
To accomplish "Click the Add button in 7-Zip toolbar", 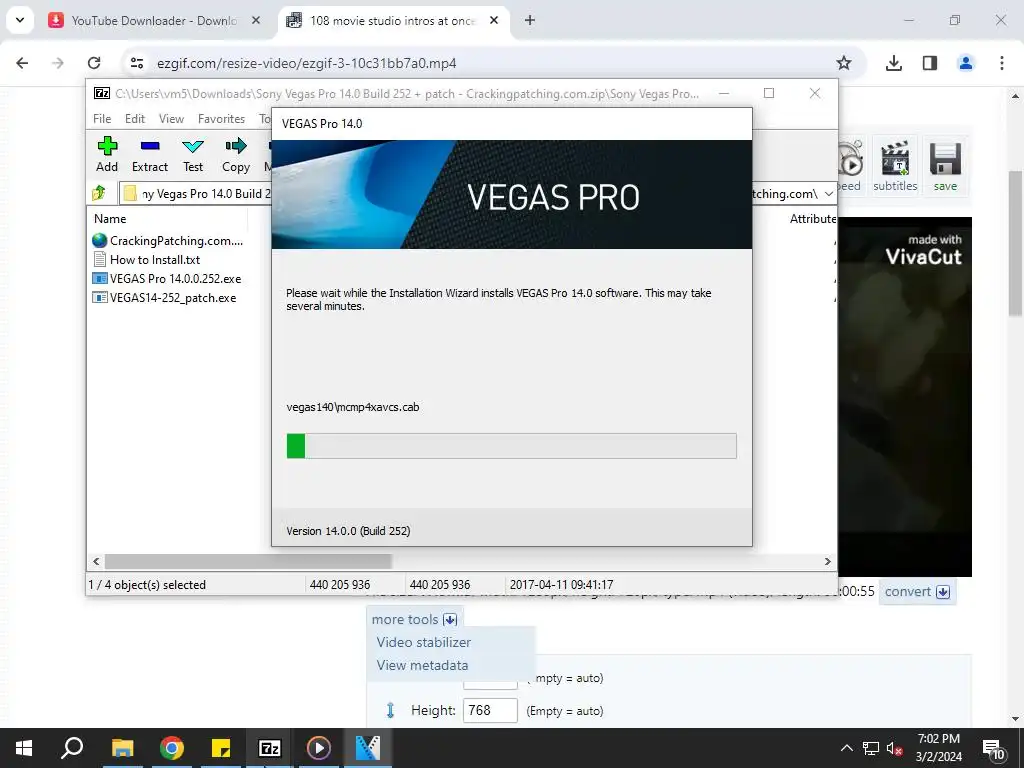I will click(107, 155).
